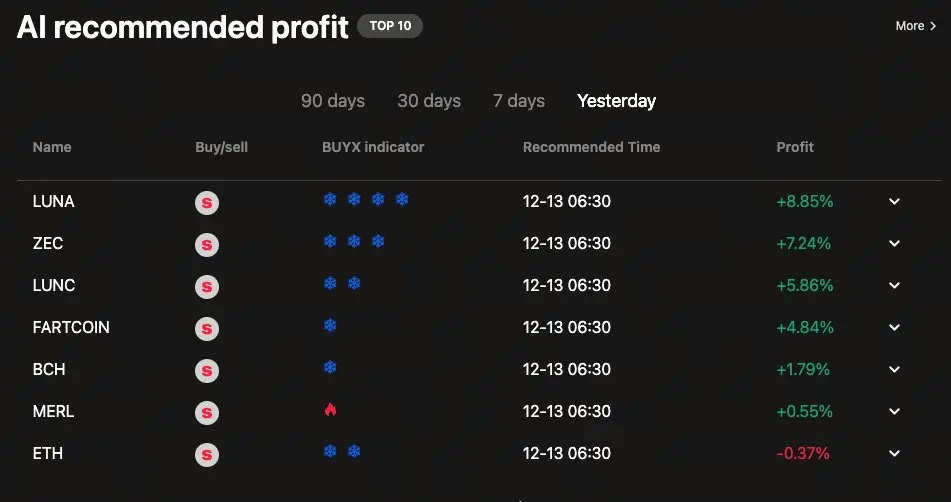Expand the MERL row details

[x=894, y=411]
